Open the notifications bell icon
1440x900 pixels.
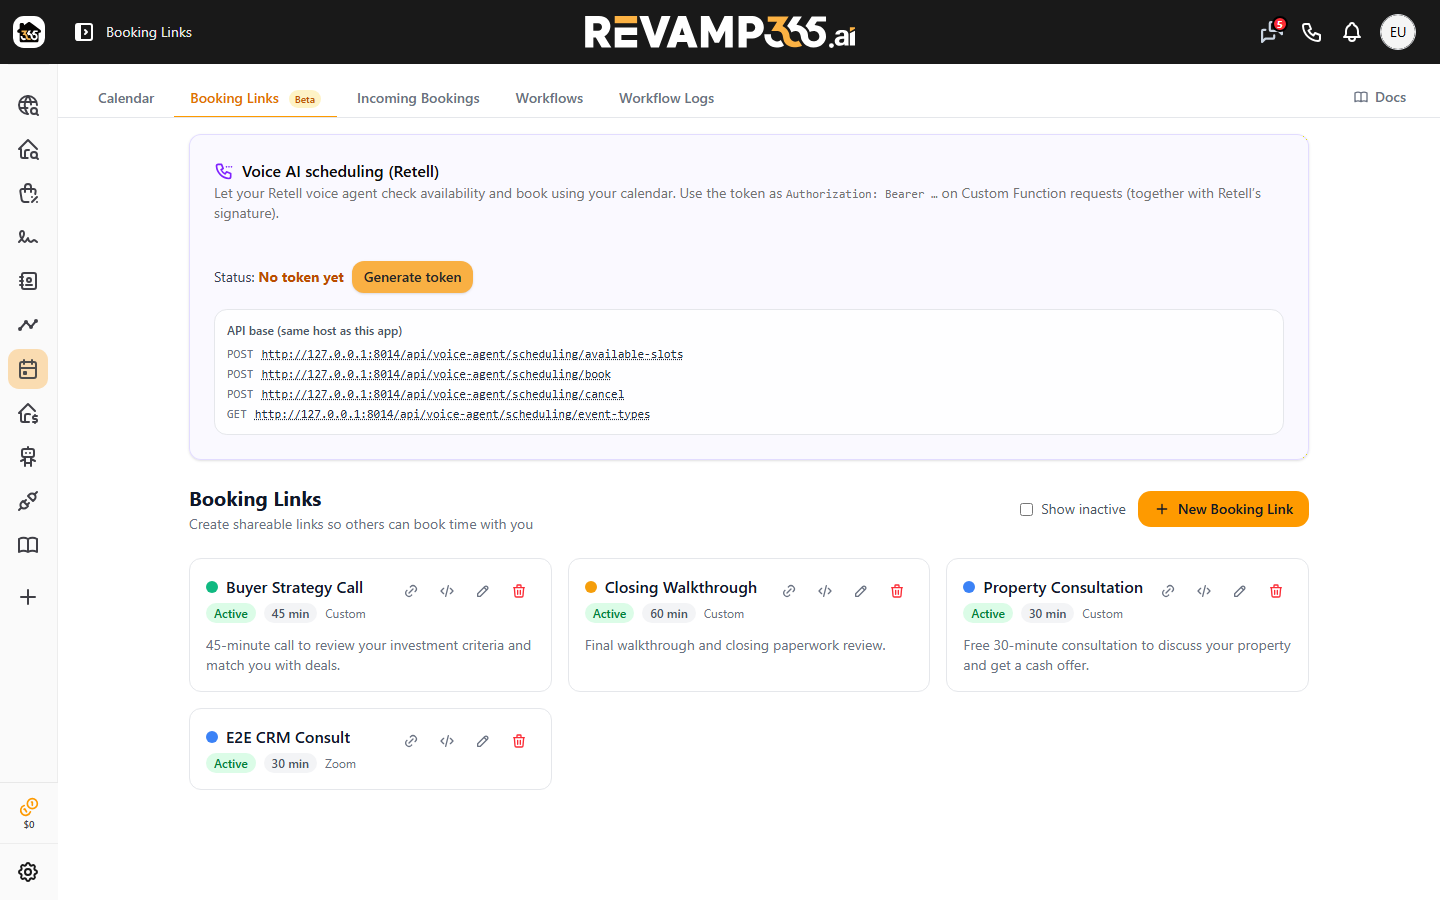tap(1352, 32)
